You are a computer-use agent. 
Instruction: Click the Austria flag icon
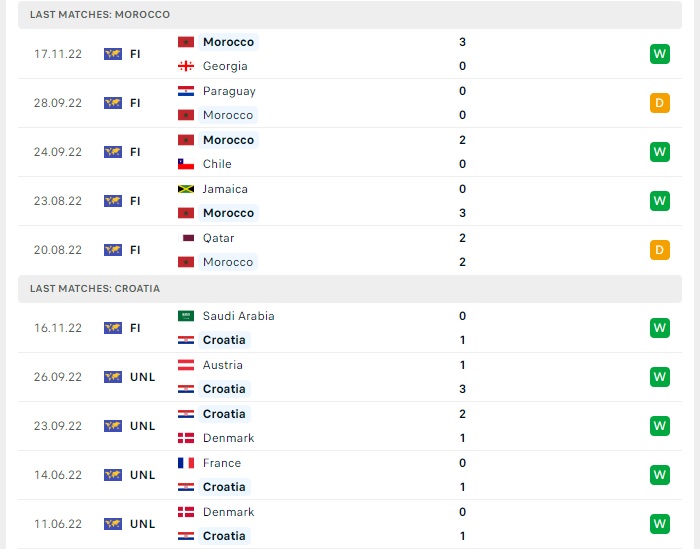pos(186,365)
